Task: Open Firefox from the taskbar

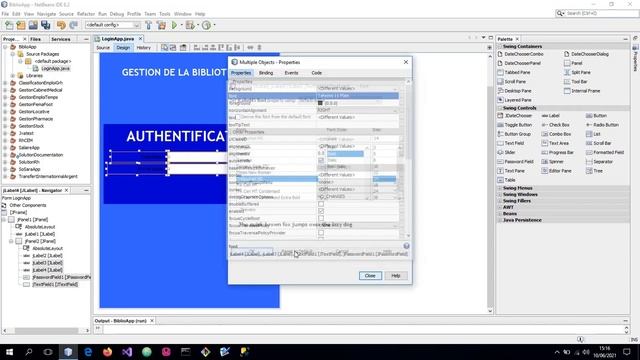Action: click(x=107, y=352)
